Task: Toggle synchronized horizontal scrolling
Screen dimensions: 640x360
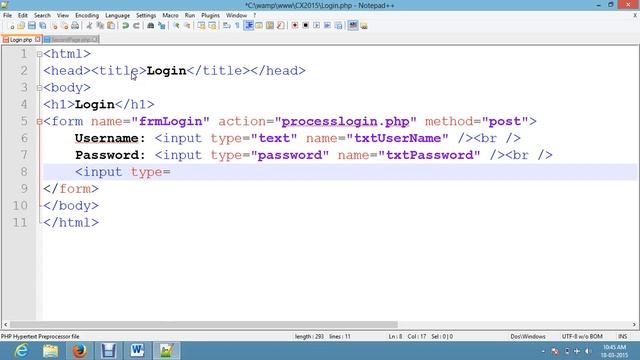Action: (x=212, y=26)
